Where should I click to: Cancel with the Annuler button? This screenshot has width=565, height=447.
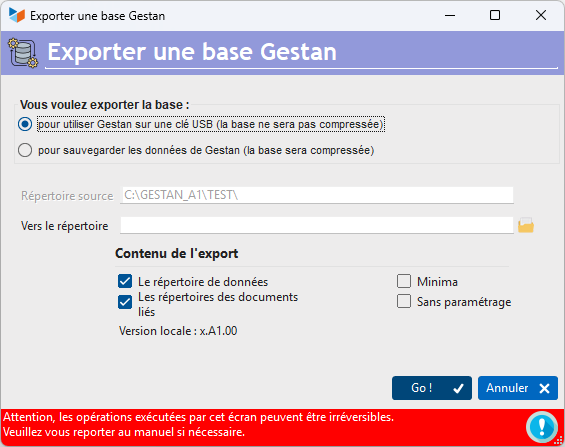pos(518,388)
